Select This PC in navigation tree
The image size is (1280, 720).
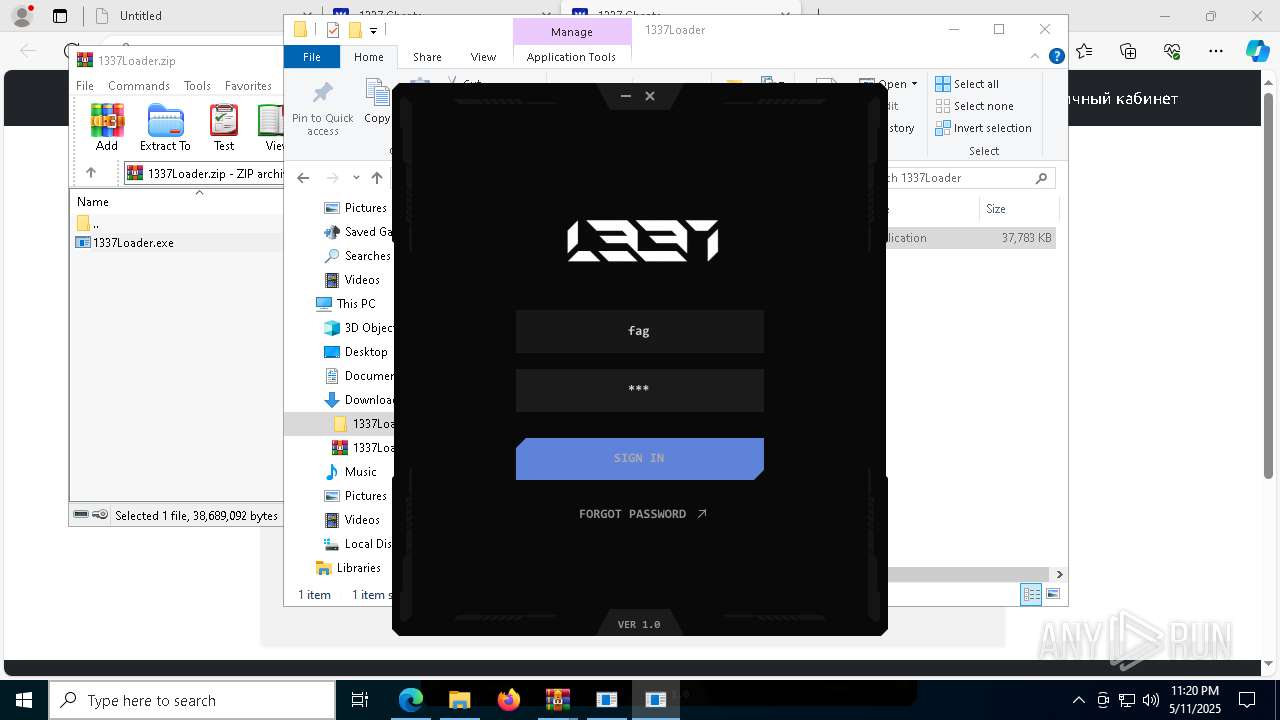346,304
